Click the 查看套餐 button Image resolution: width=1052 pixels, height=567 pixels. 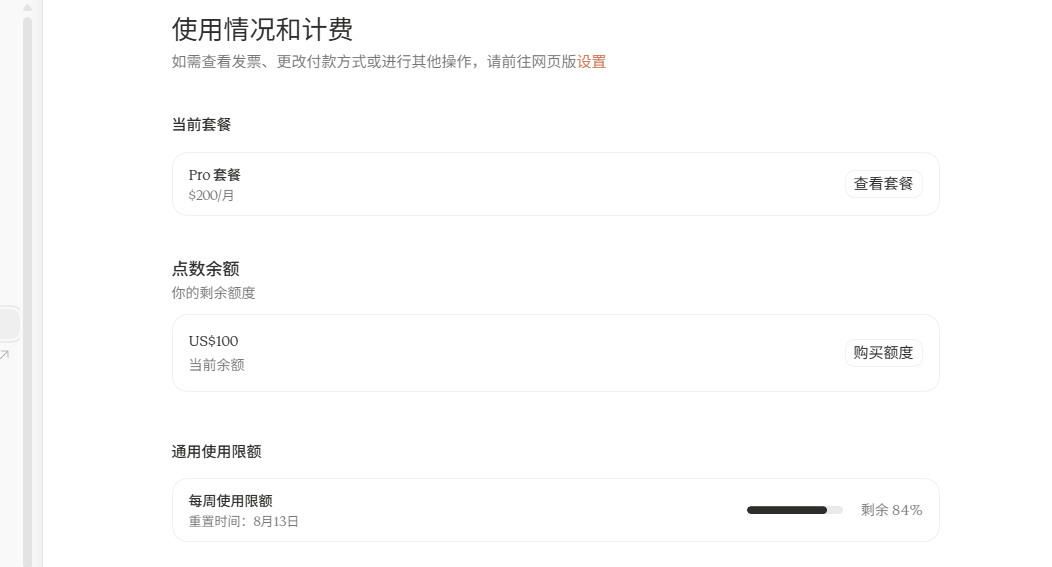(x=883, y=184)
